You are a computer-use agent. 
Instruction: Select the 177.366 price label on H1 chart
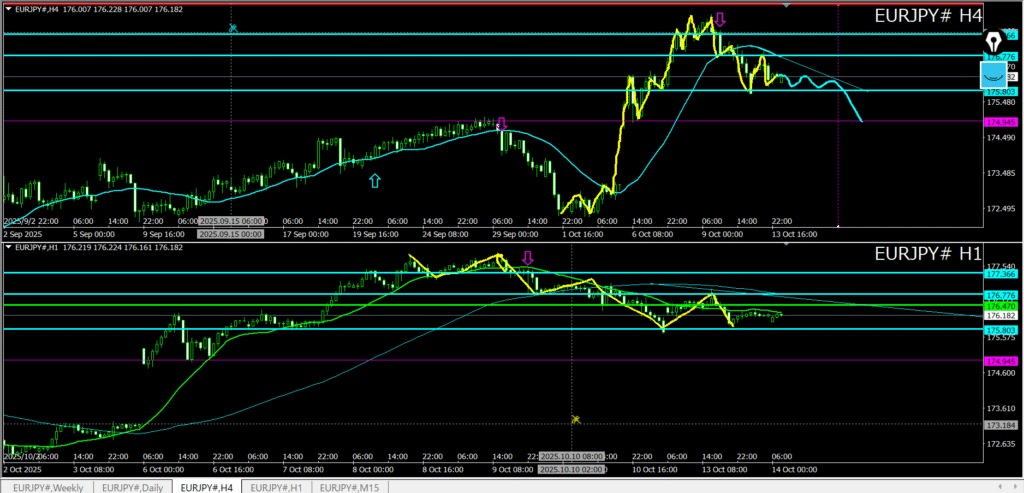[1000, 273]
